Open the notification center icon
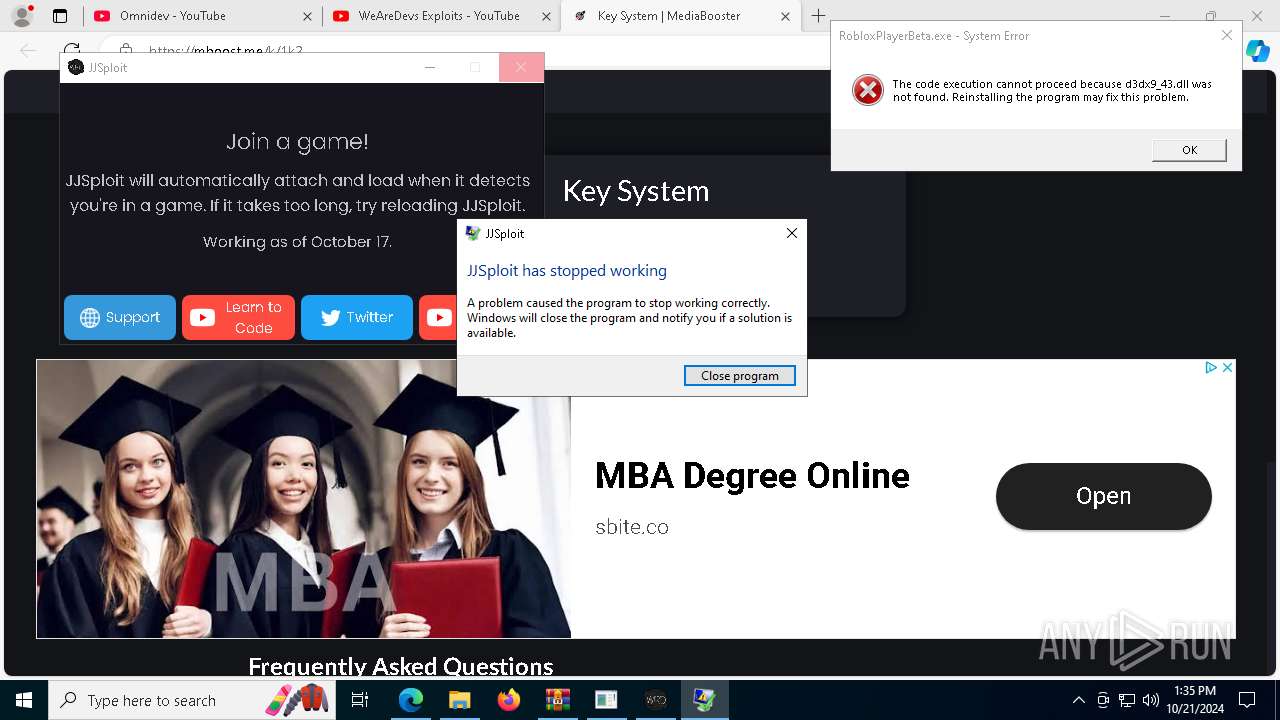This screenshot has height=720, width=1280. pos(1247,700)
